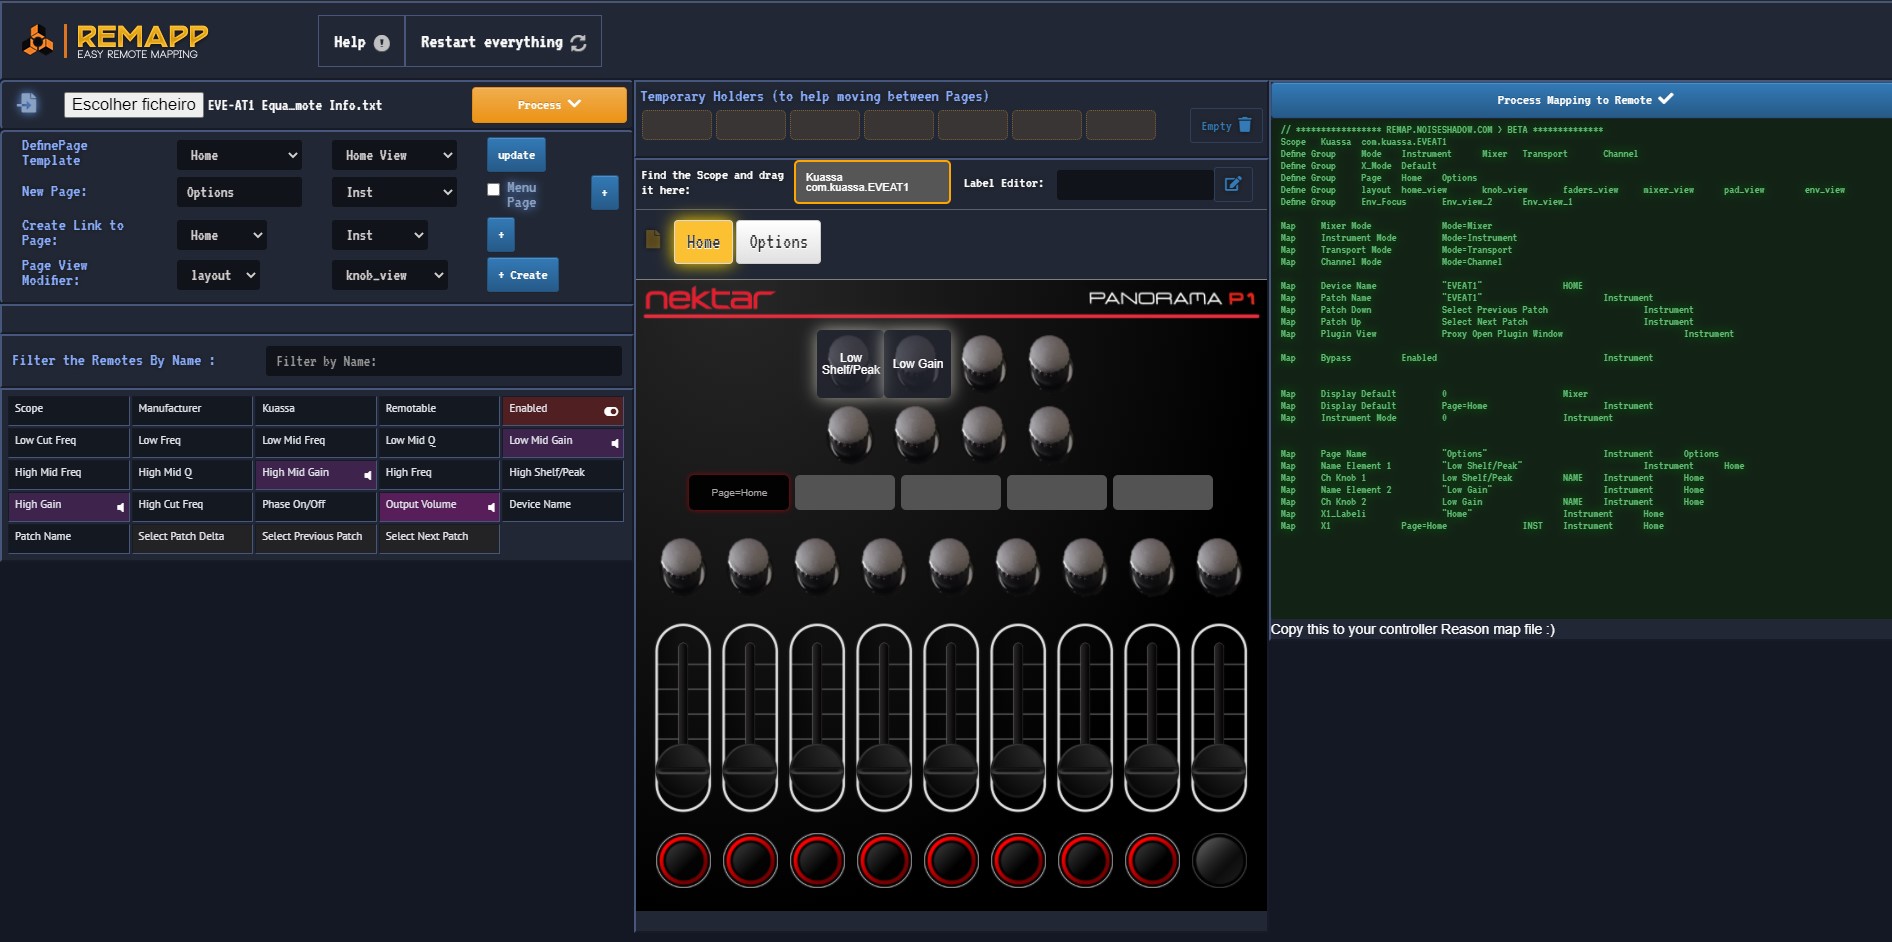1892x942 pixels.
Task: Click the + Create button
Action: [x=523, y=275]
